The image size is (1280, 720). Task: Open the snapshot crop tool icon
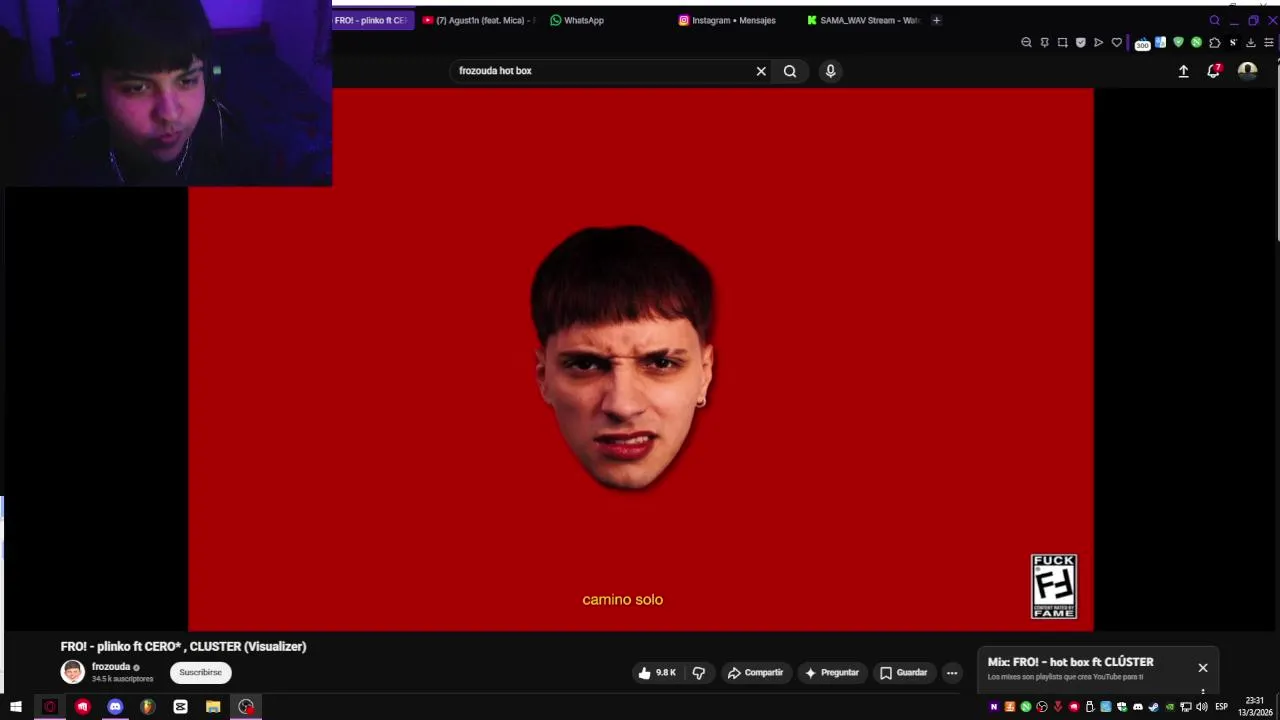(1062, 43)
